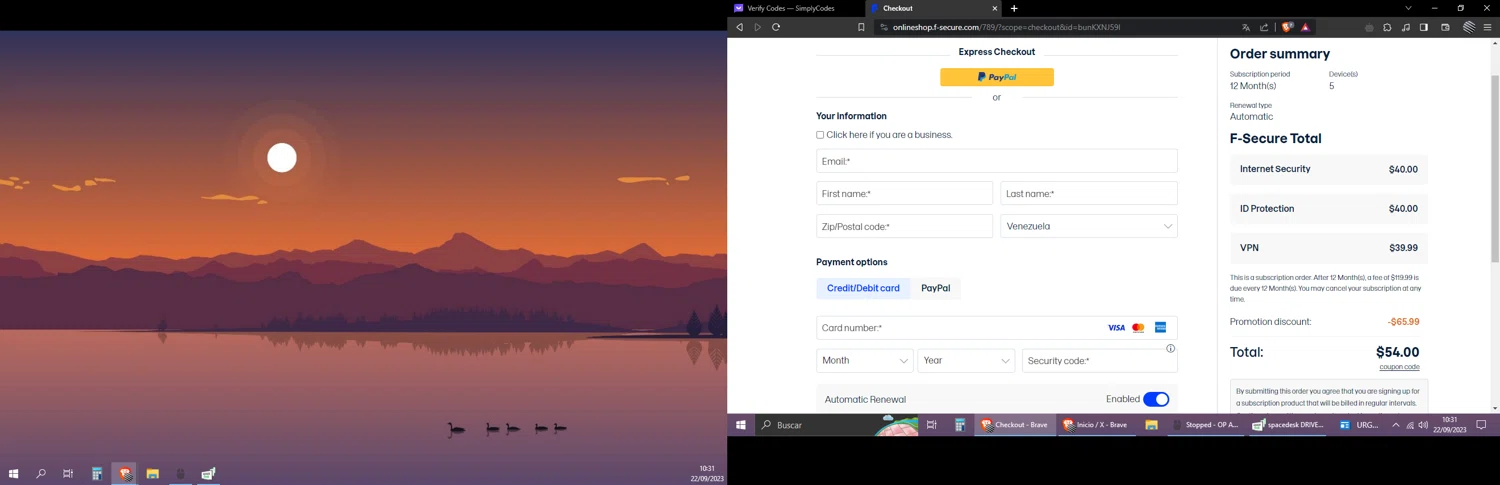Open network status tray icon
Screen dimensions: 1500x485
tap(1410, 425)
